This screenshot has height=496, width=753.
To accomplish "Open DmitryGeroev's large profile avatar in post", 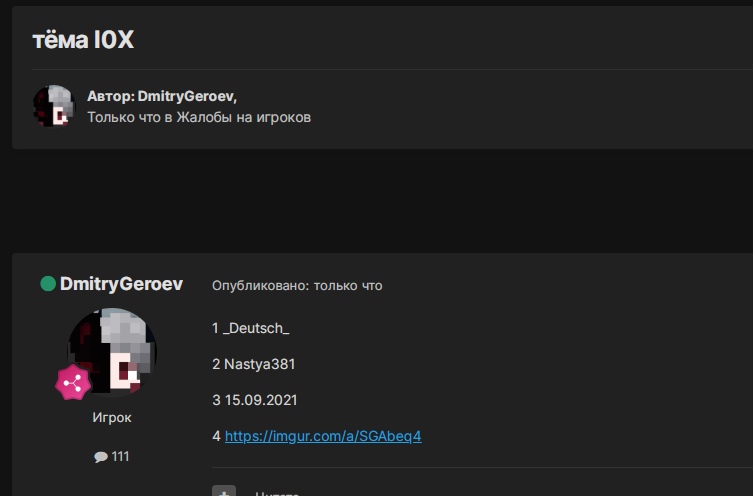I will click(112, 350).
